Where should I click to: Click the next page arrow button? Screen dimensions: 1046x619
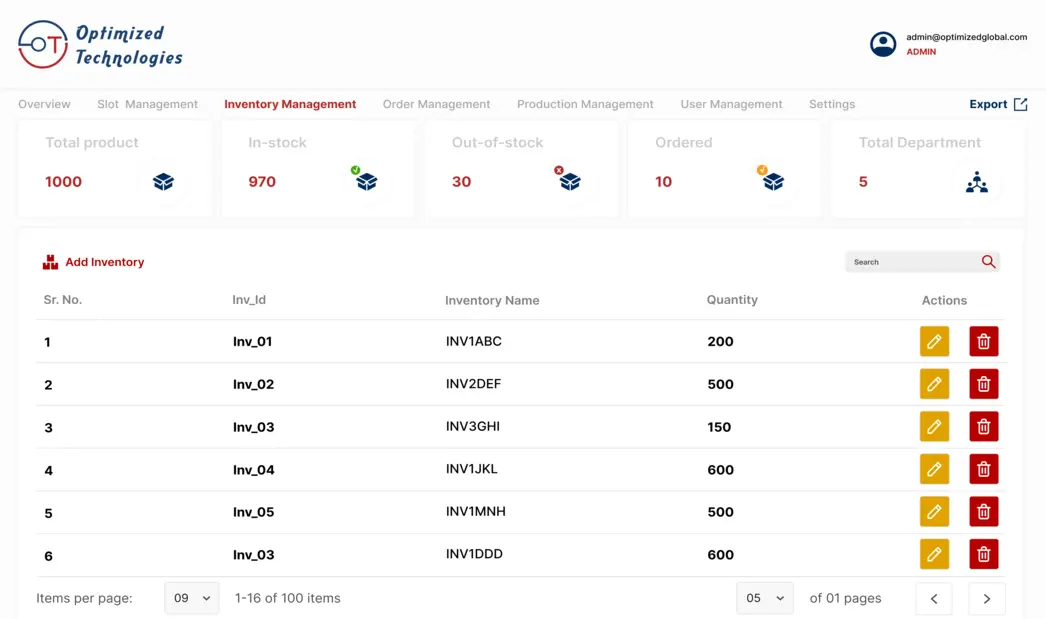click(x=986, y=598)
